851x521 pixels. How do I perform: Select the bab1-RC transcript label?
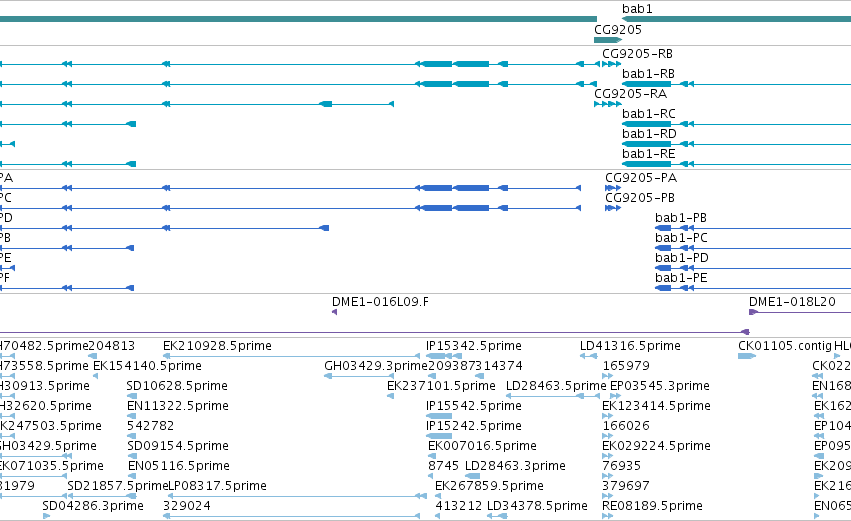[x=649, y=114]
